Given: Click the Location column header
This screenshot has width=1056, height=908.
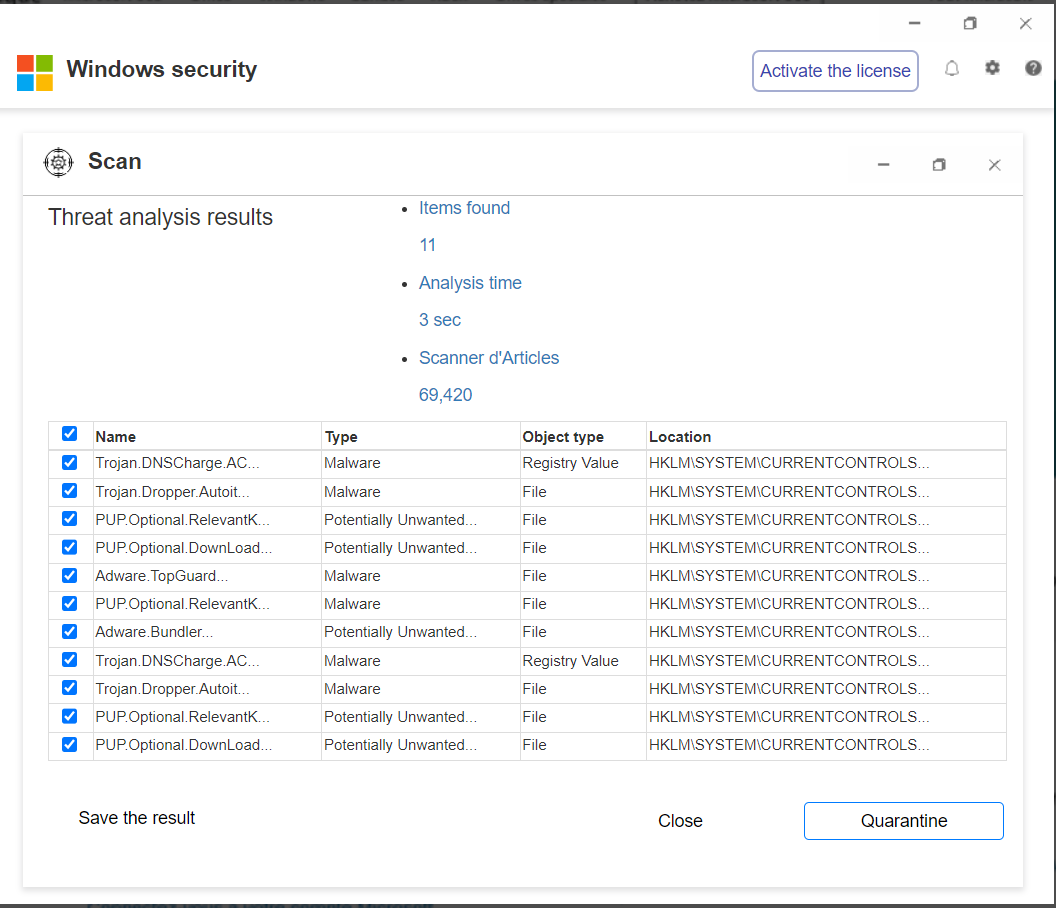Looking at the screenshot, I should tap(680, 437).
